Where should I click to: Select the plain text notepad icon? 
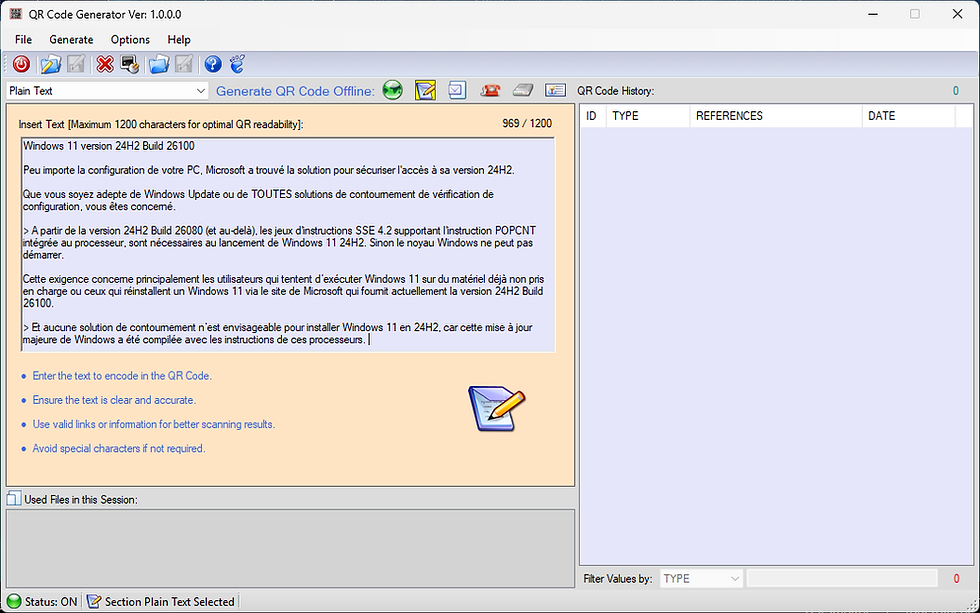click(425, 91)
